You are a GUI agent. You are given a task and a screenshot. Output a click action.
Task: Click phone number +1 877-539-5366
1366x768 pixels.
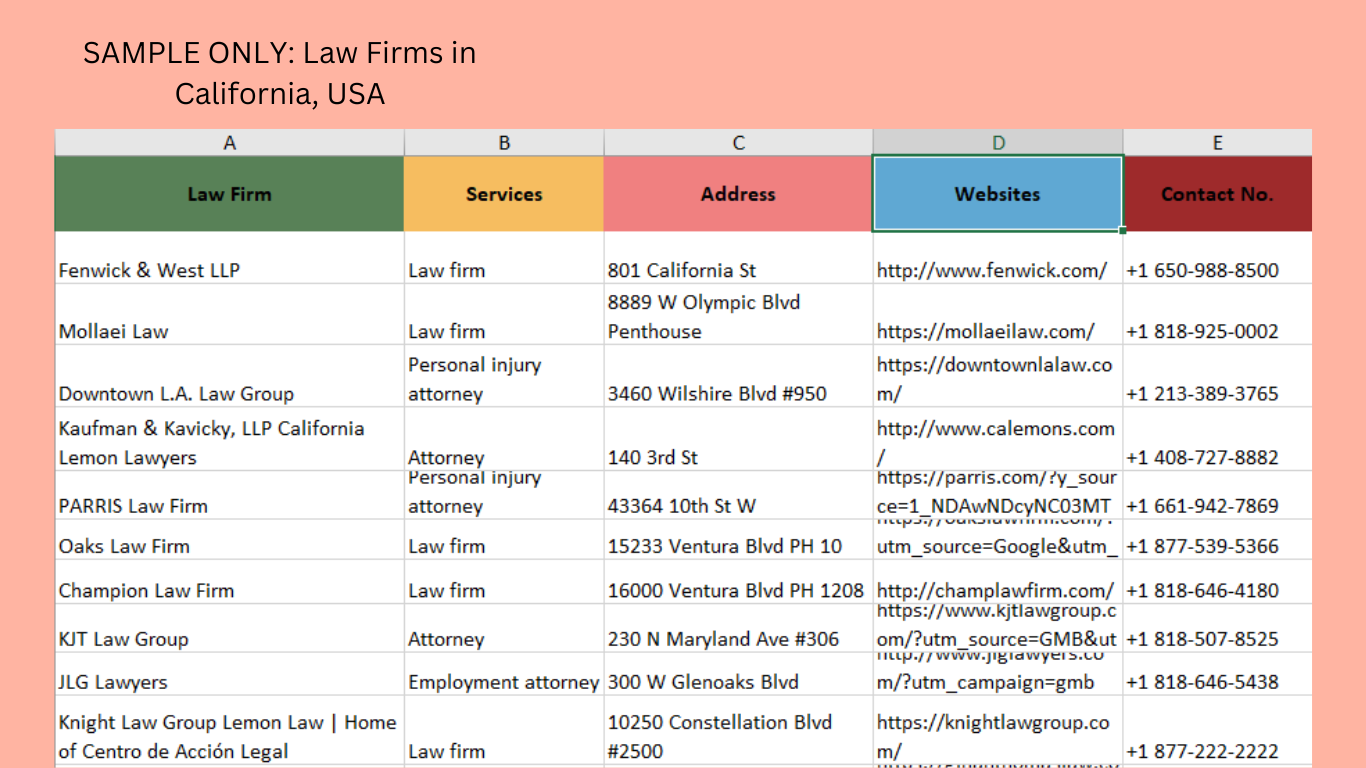point(1202,546)
